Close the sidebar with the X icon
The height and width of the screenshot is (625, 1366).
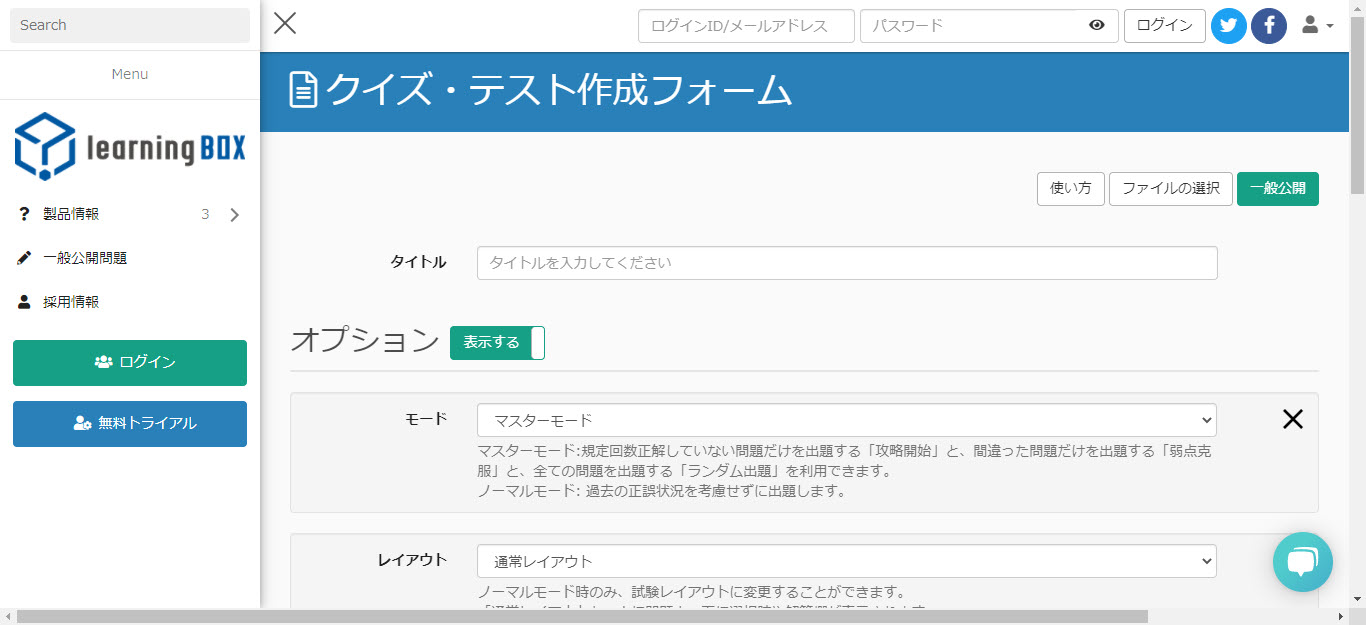coord(285,23)
